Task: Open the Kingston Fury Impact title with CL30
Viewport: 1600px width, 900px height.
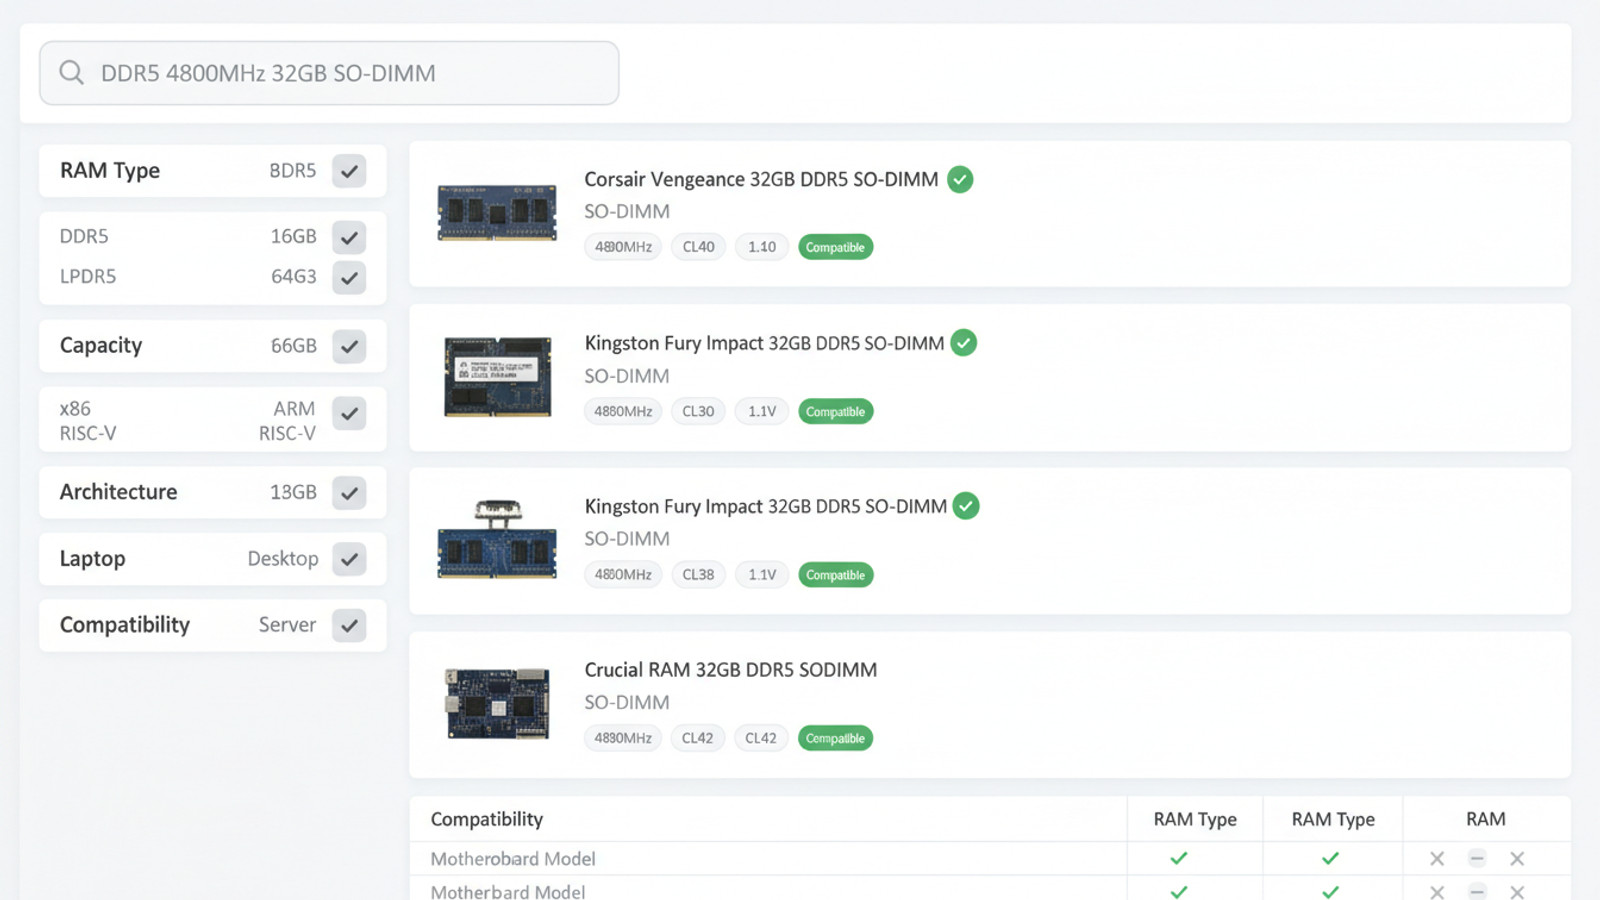Action: 764,343
